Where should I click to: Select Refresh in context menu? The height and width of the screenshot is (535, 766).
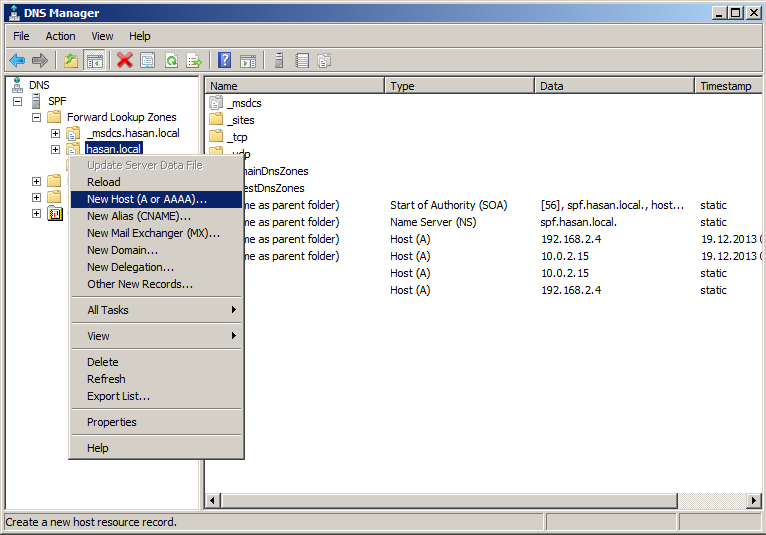(x=156, y=379)
